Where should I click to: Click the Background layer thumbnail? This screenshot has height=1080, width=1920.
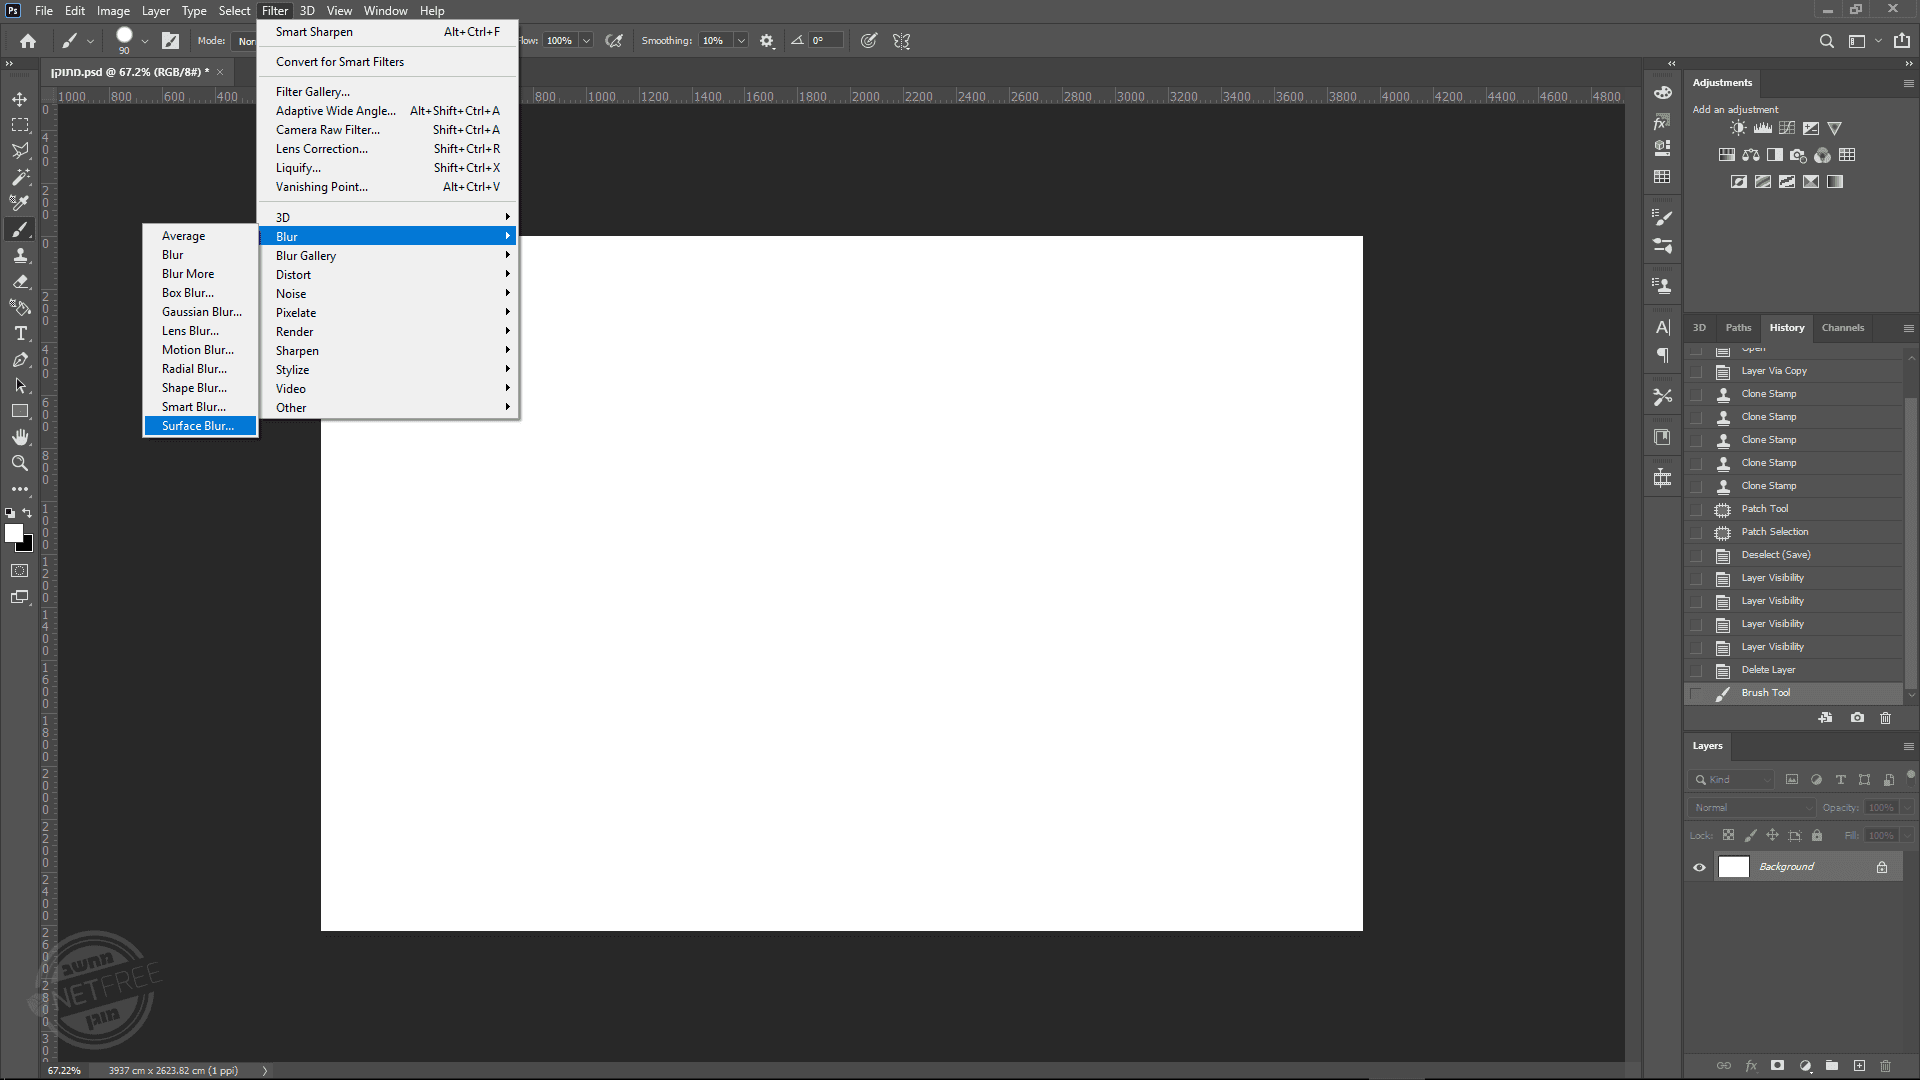point(1733,867)
